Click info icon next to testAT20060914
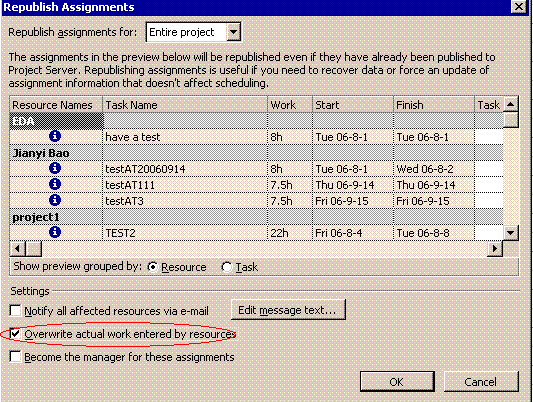Viewport: 533px width, 402px height. click(x=55, y=168)
